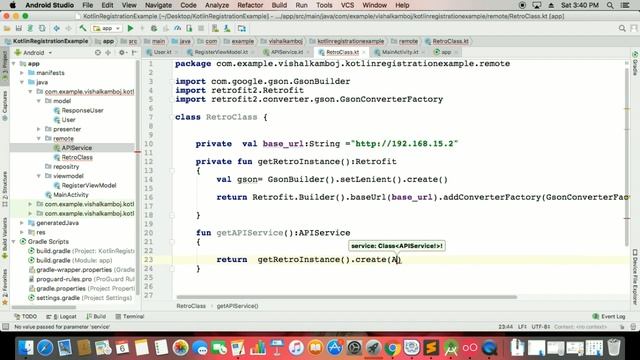Click the Scroll from Source target icon
This screenshot has width=640, height=360.
(x=98, y=53)
